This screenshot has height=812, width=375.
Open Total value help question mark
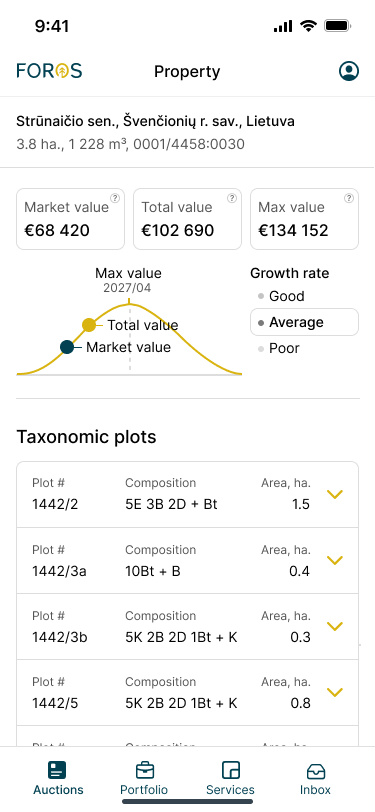pos(232,198)
